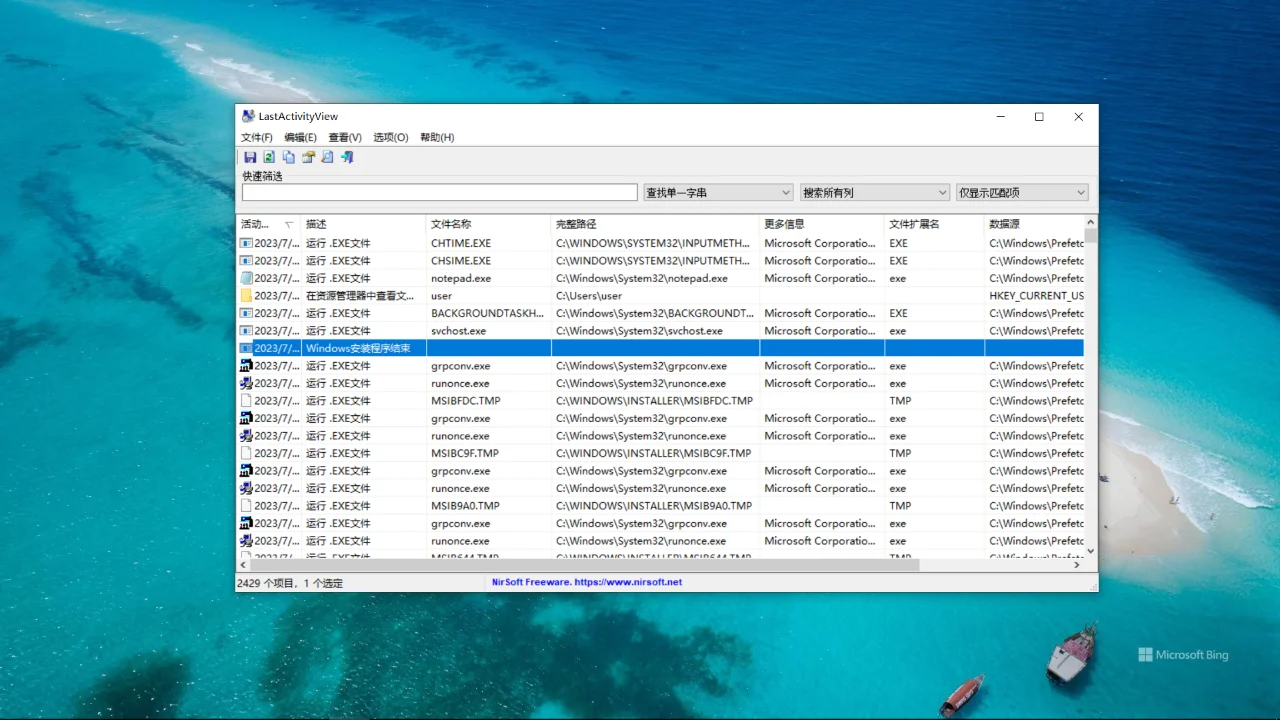Sort by the 完整路径 column header
Viewport: 1280px width, 720px height.
(x=655, y=224)
